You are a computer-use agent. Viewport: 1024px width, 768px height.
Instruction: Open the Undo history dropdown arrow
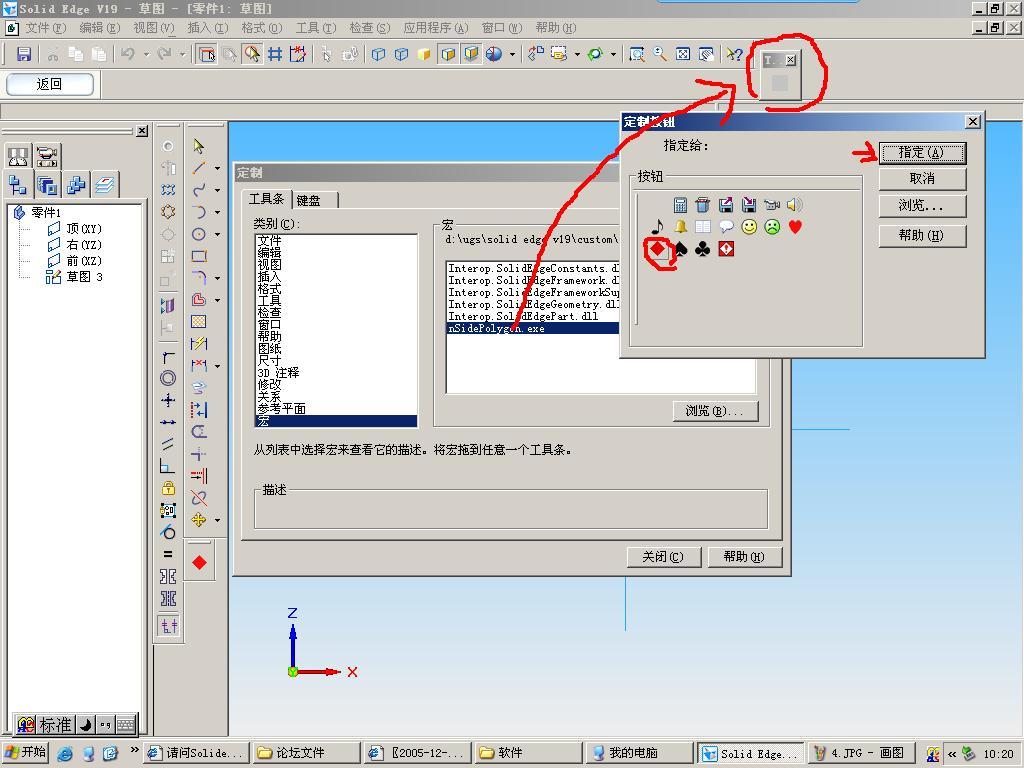(x=146, y=54)
